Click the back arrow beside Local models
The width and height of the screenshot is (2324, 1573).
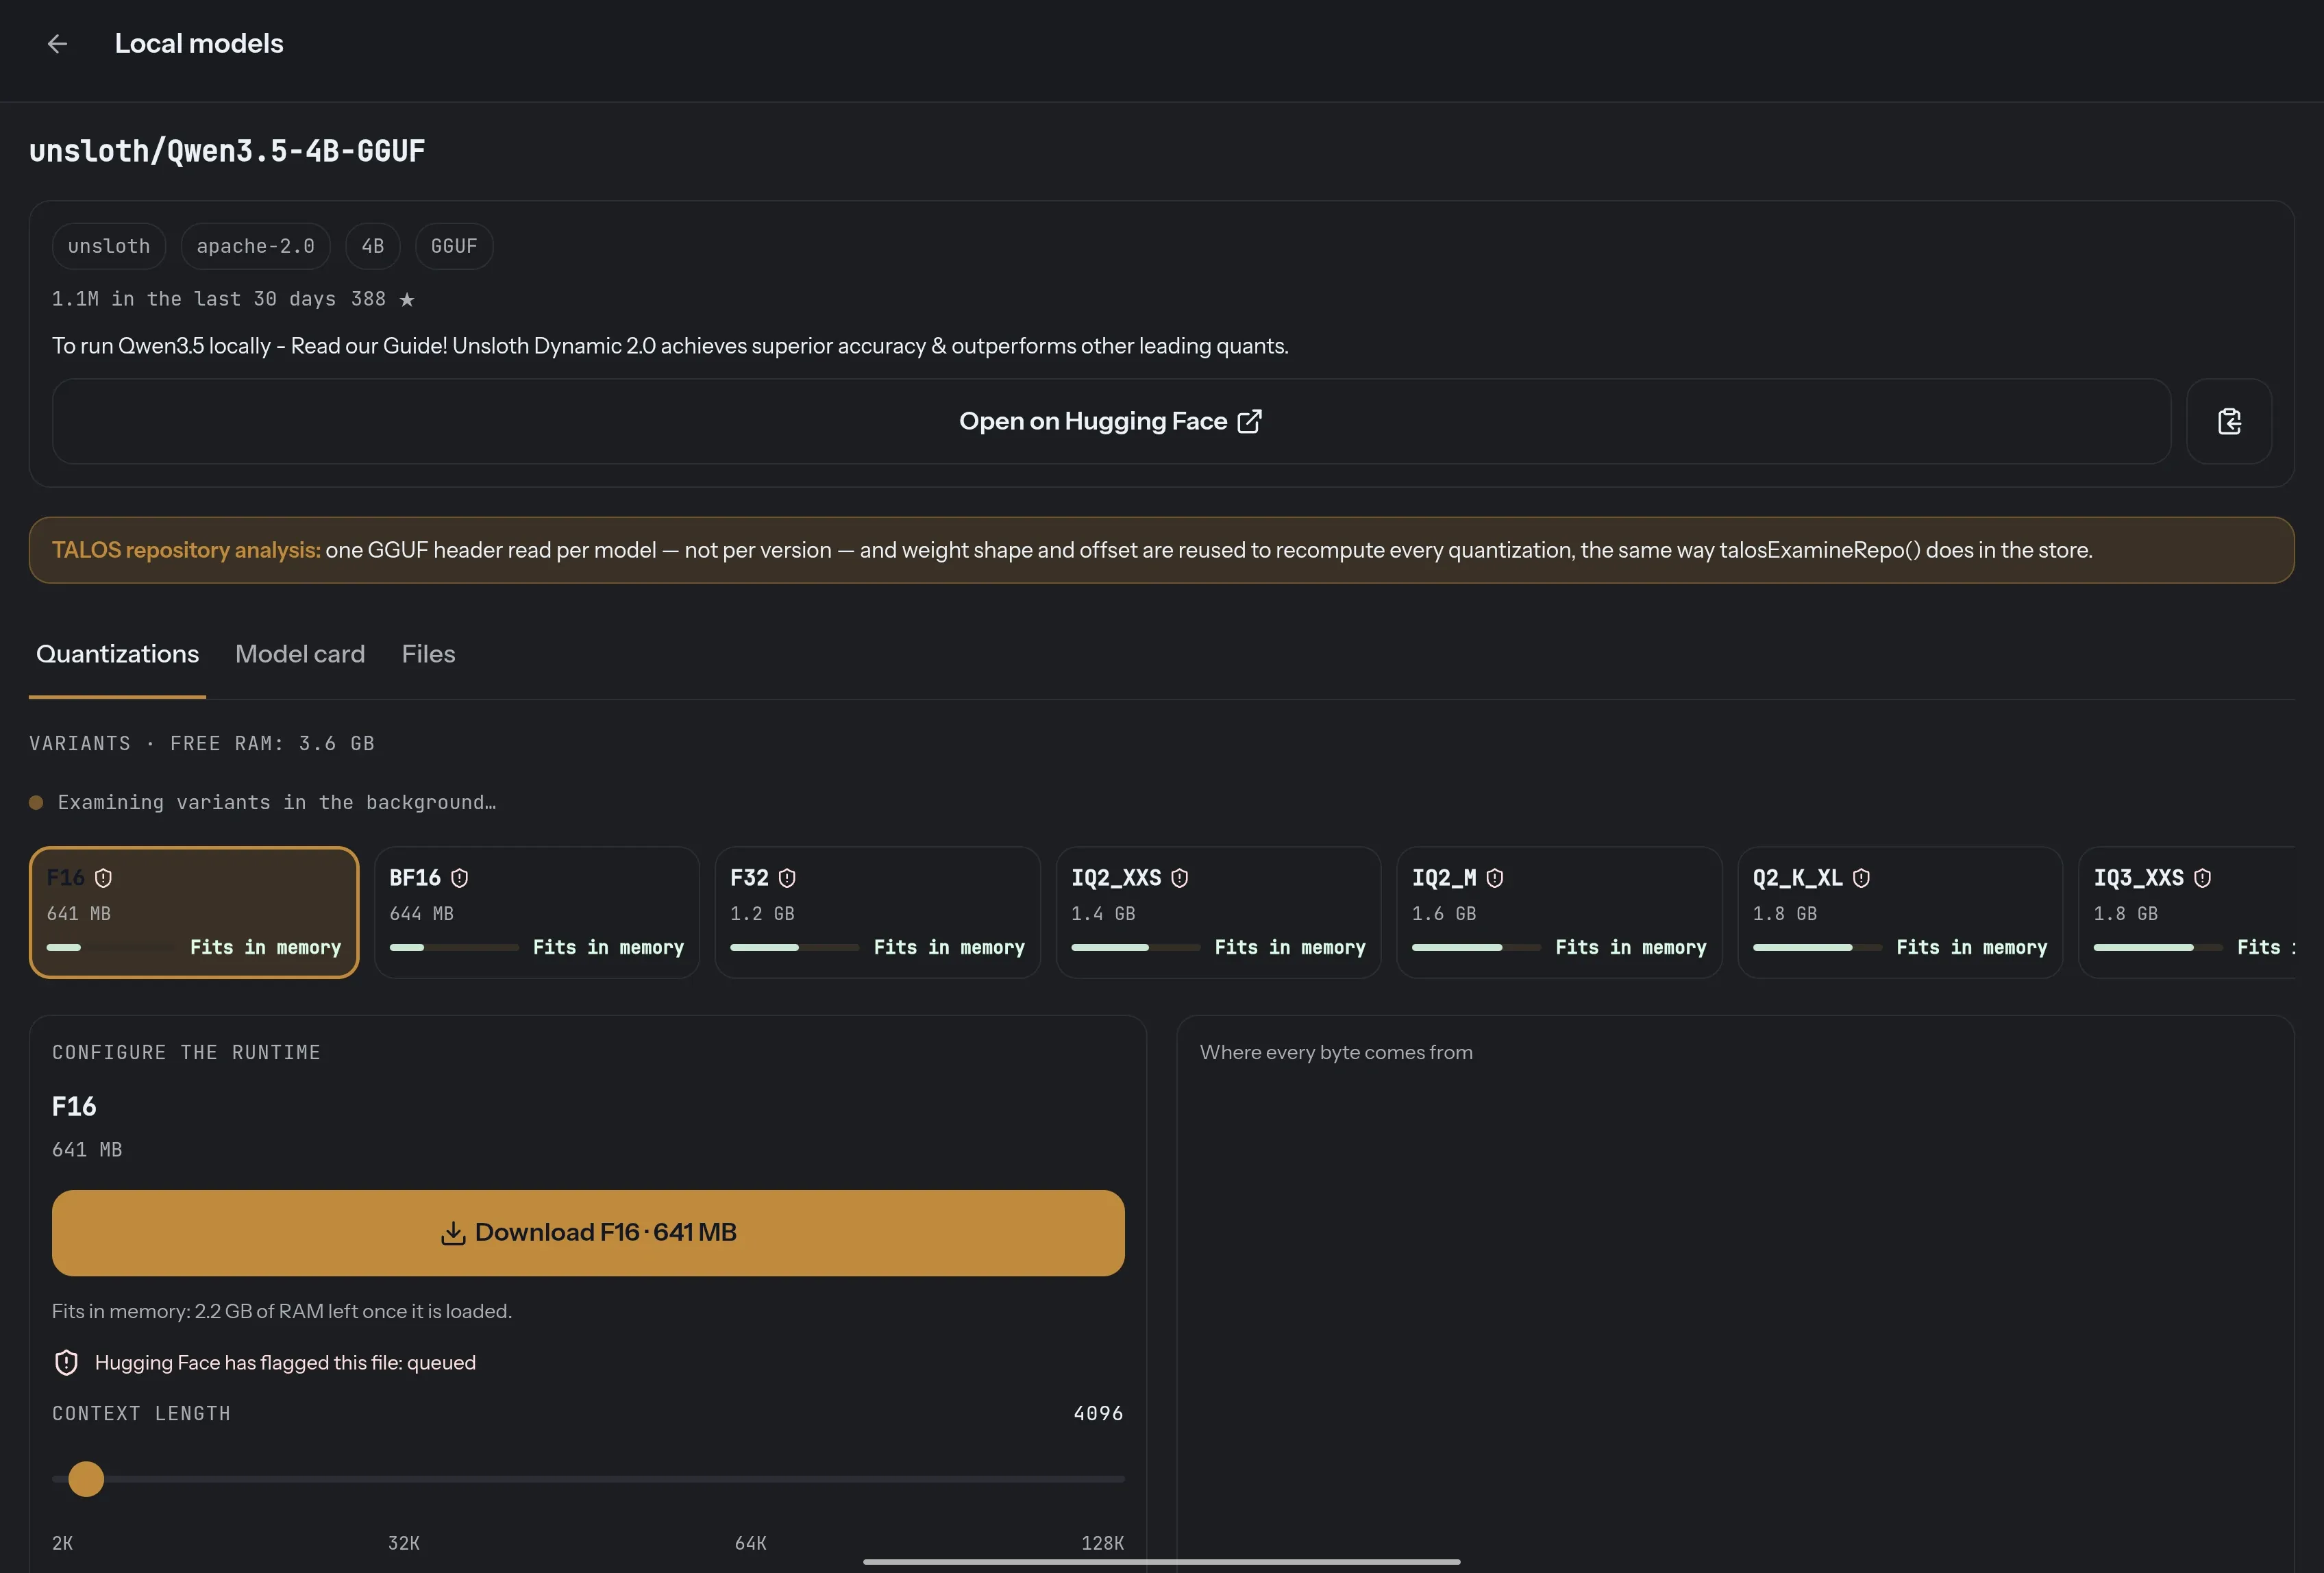pyautogui.click(x=57, y=44)
